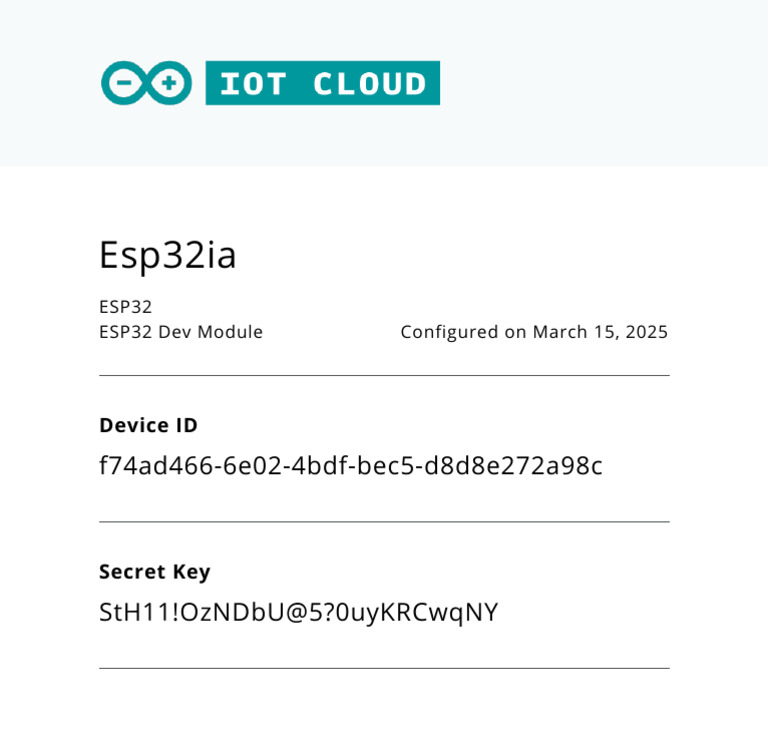Click the divider line above Secret Key
Viewport: 768px width, 734px height.
pyautogui.click(x=384, y=522)
